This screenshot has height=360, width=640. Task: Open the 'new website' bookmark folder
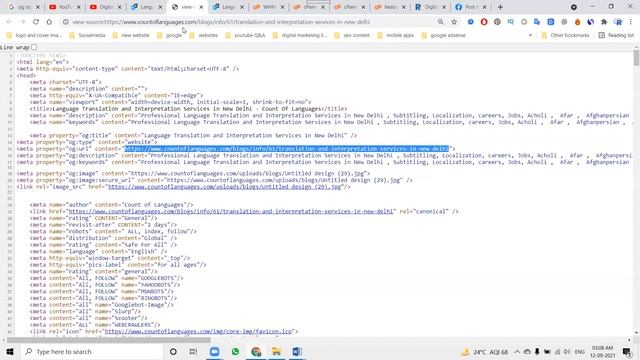pos(131,36)
